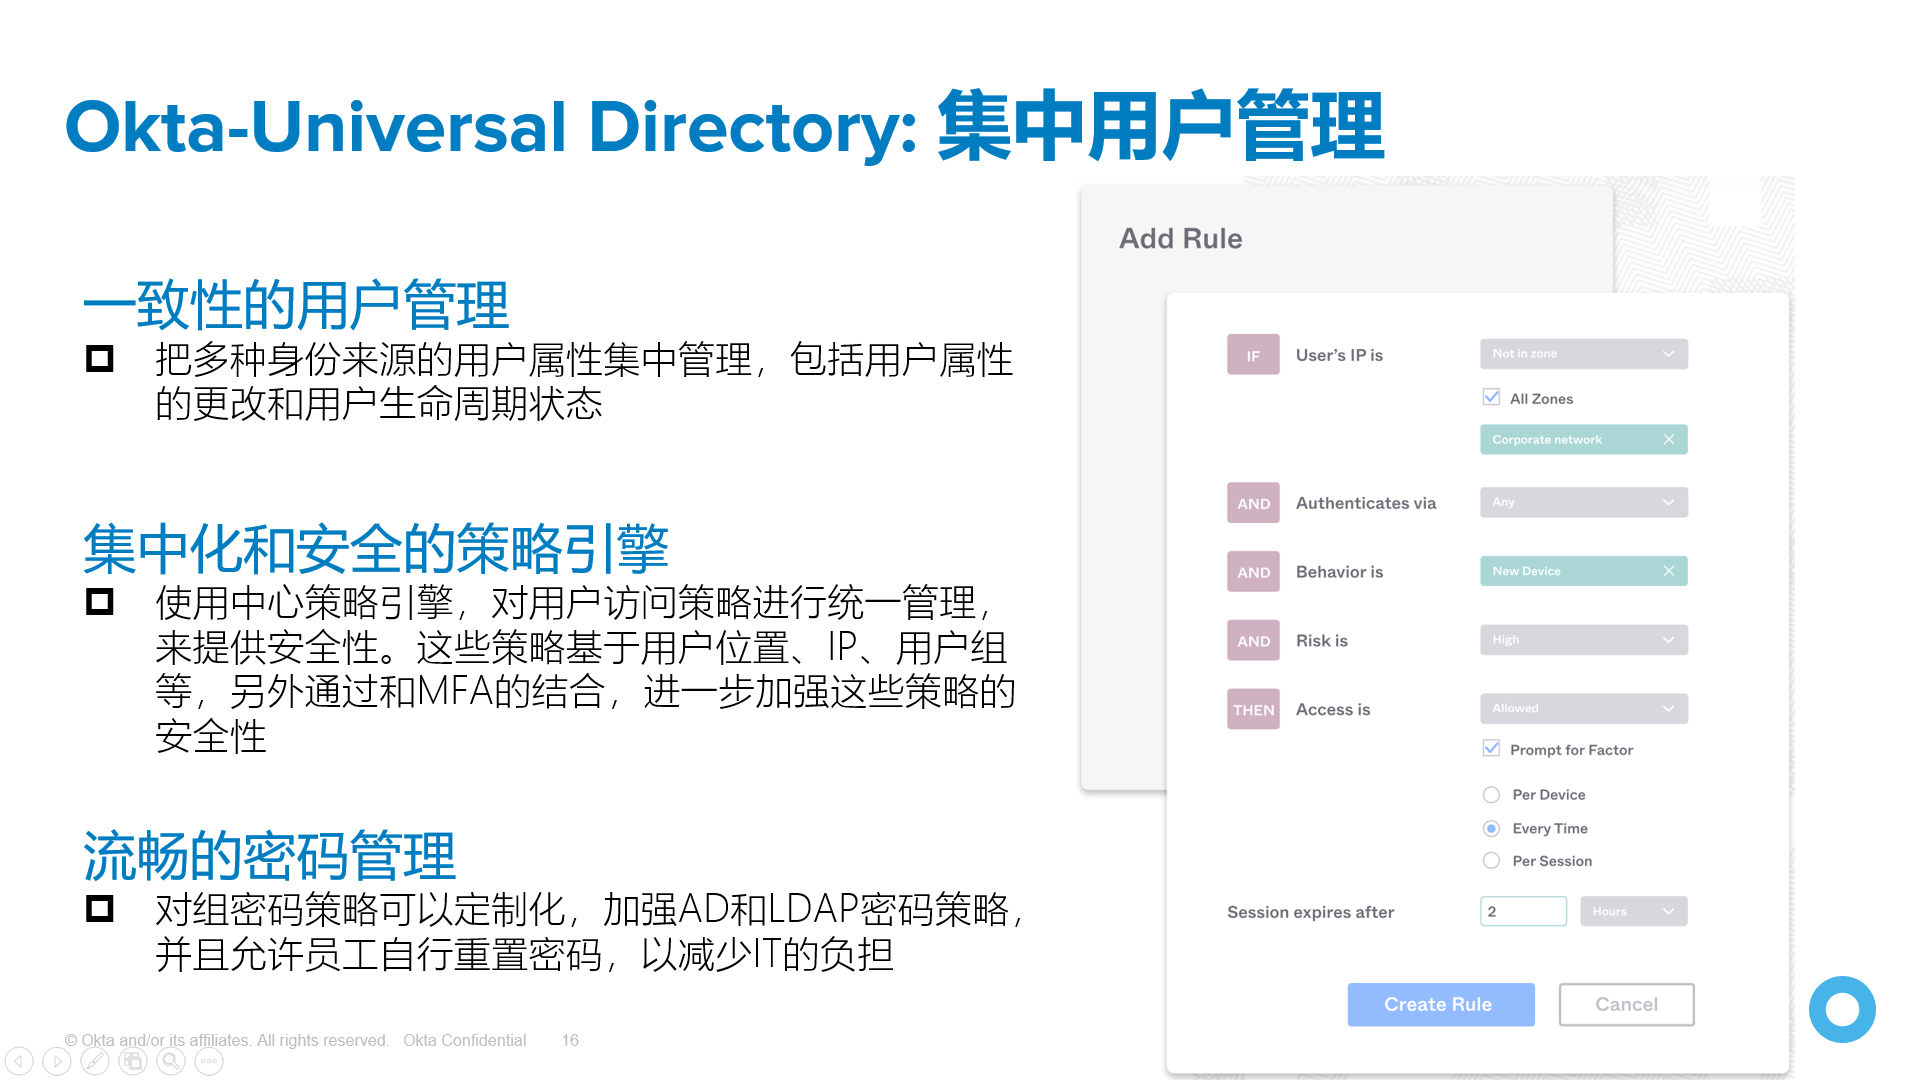Open the pen and laser pointer tools
The height and width of the screenshot is (1080, 1920).
[95, 1061]
